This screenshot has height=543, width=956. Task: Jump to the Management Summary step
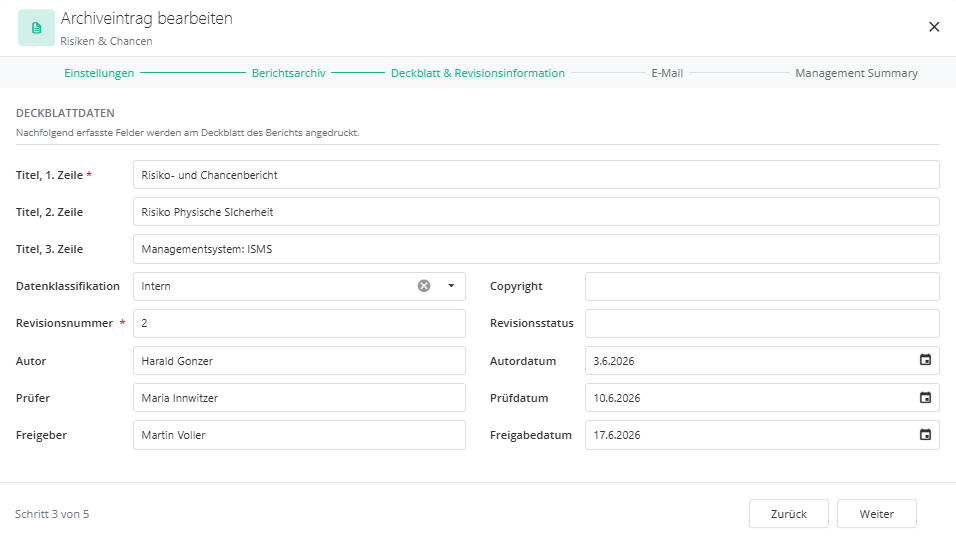[856, 73]
